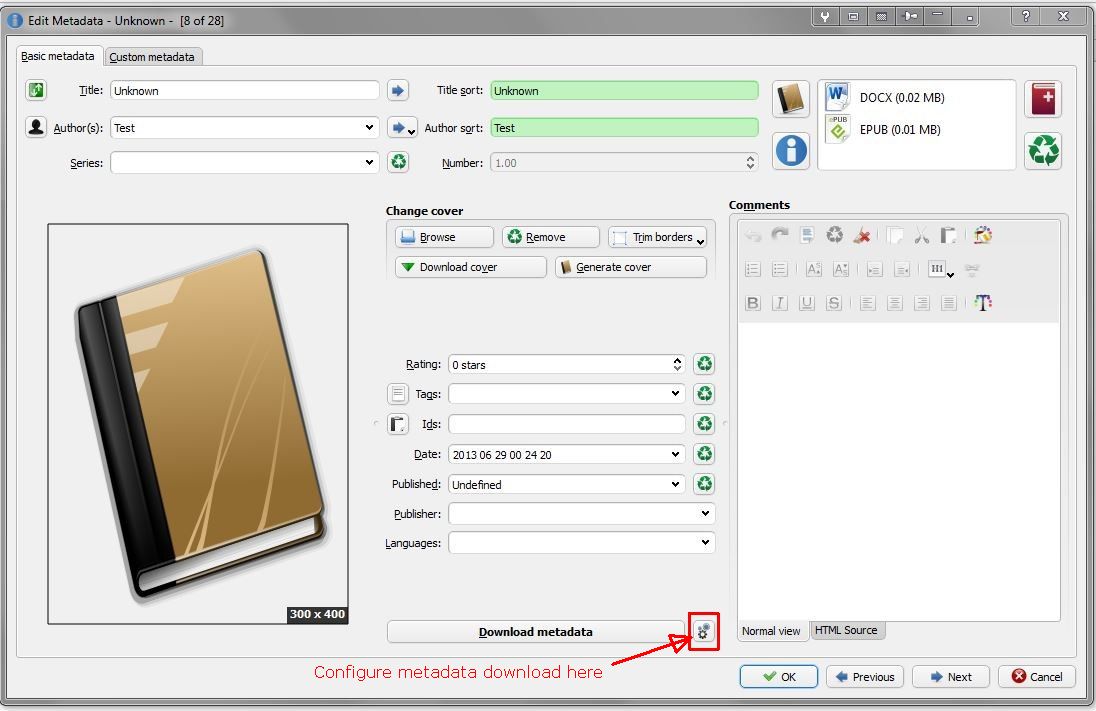Open the Published dropdown
The image size is (1096, 711).
pos(675,484)
